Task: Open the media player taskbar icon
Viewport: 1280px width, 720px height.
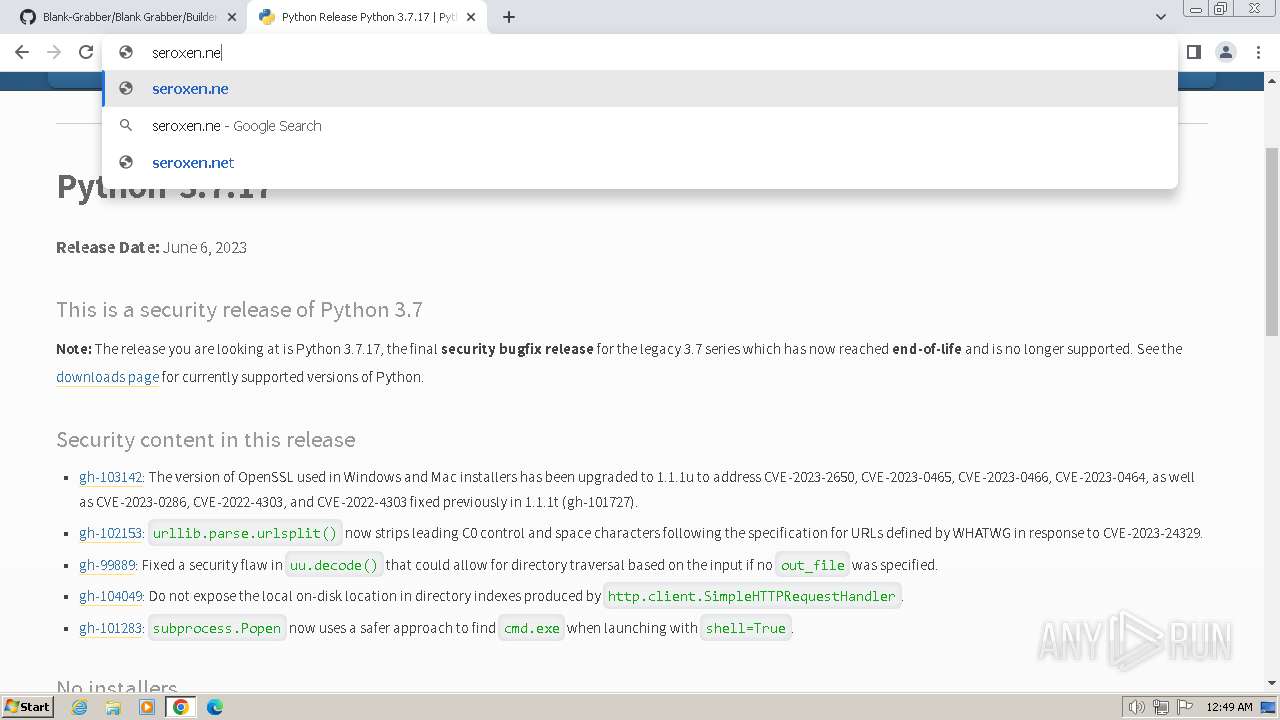Action: (x=147, y=707)
